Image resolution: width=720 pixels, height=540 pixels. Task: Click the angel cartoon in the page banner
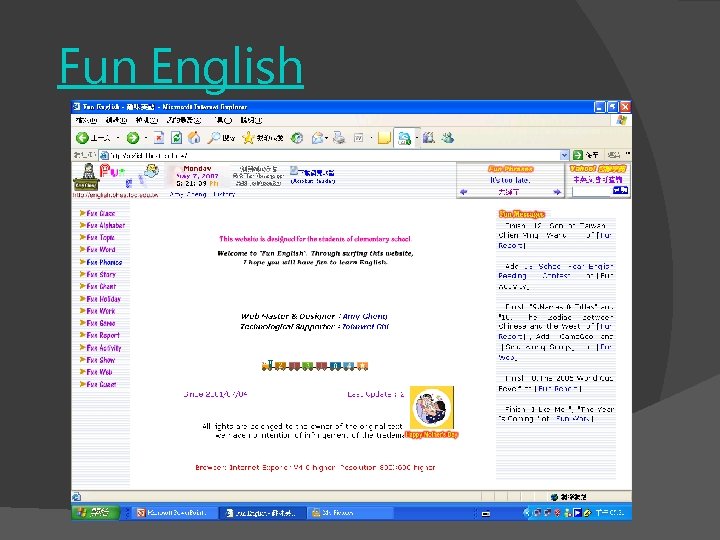tap(151, 170)
